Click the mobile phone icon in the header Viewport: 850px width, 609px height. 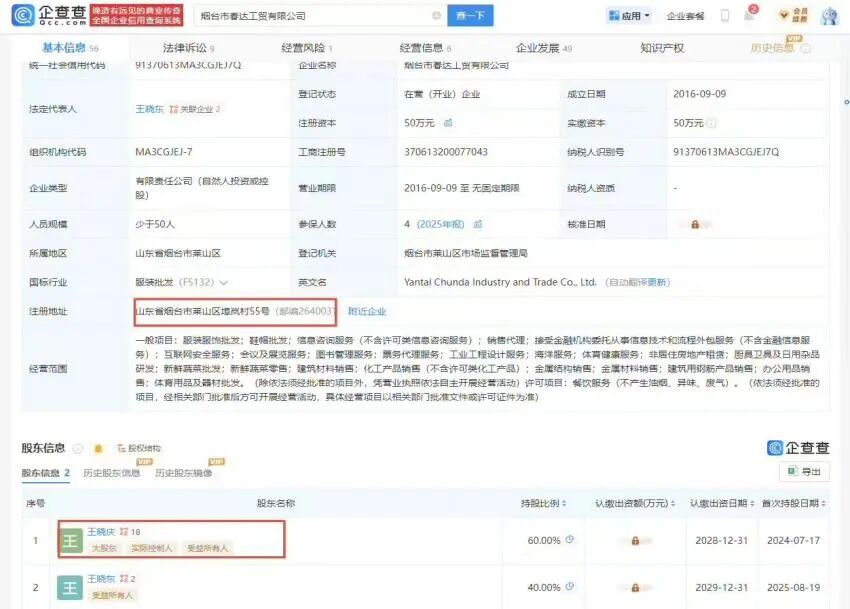(x=725, y=16)
